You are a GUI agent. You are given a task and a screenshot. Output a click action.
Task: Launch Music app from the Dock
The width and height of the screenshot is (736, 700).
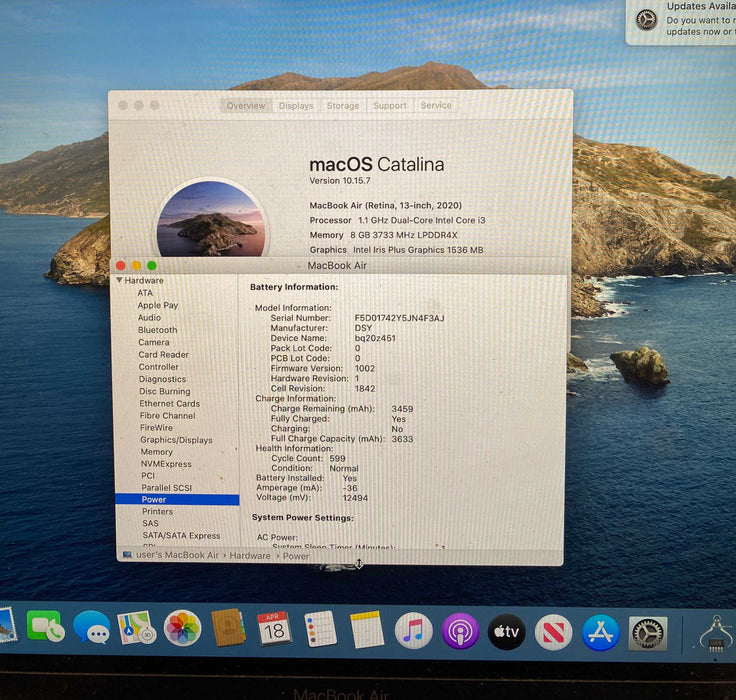[x=414, y=631]
